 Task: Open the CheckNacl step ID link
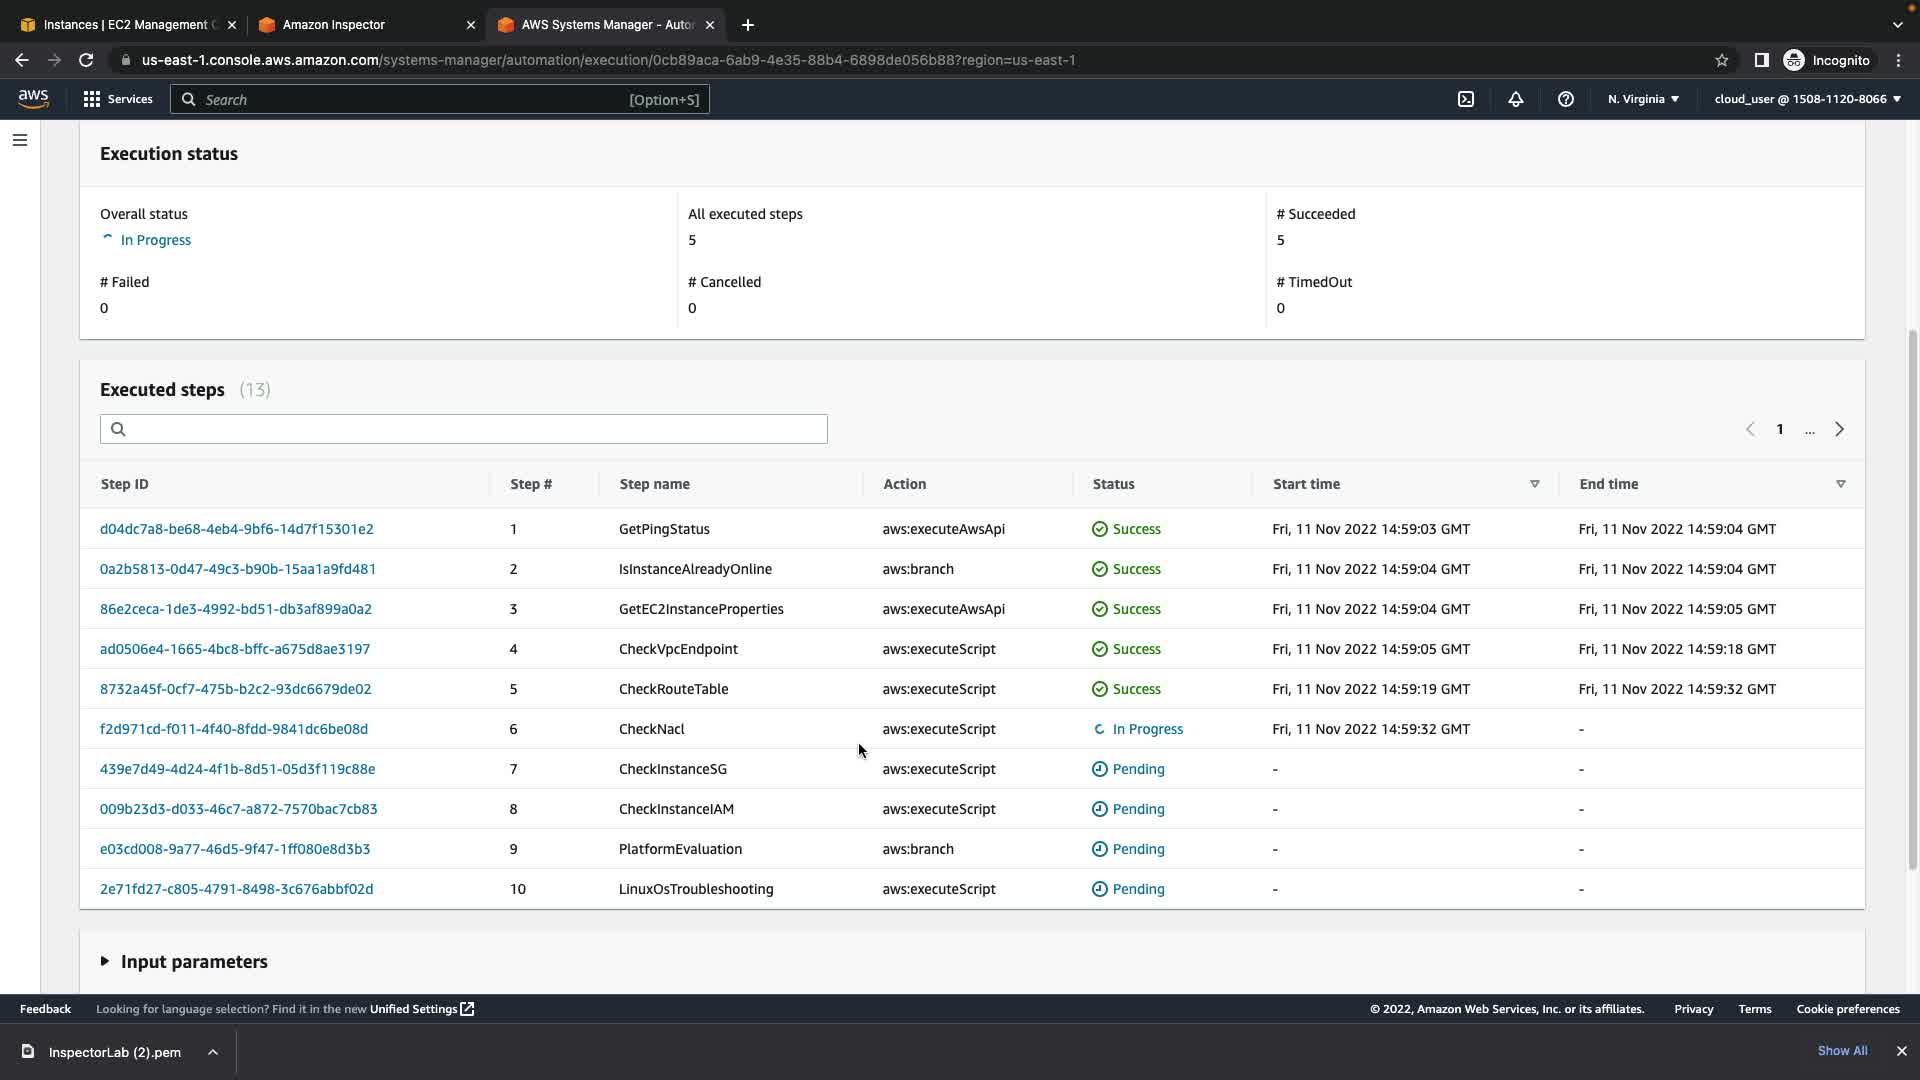point(233,729)
